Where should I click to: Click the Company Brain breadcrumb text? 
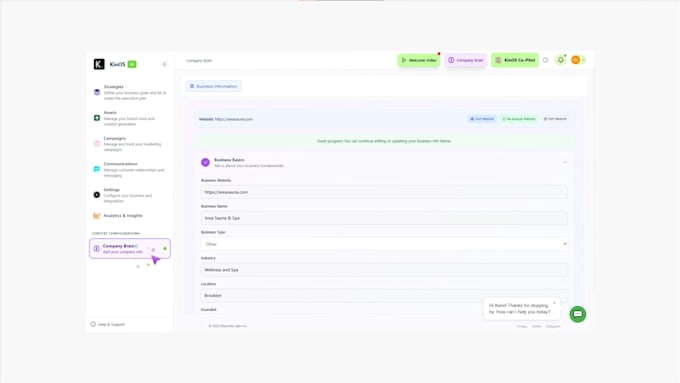(199, 61)
